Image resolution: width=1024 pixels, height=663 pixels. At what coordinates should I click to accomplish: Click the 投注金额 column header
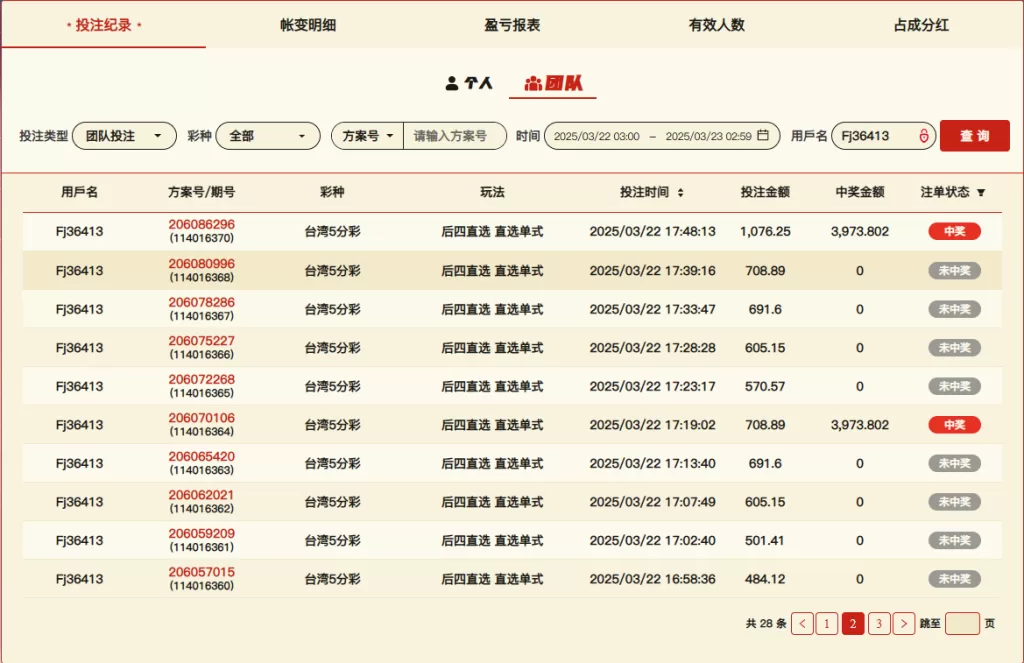click(765, 192)
